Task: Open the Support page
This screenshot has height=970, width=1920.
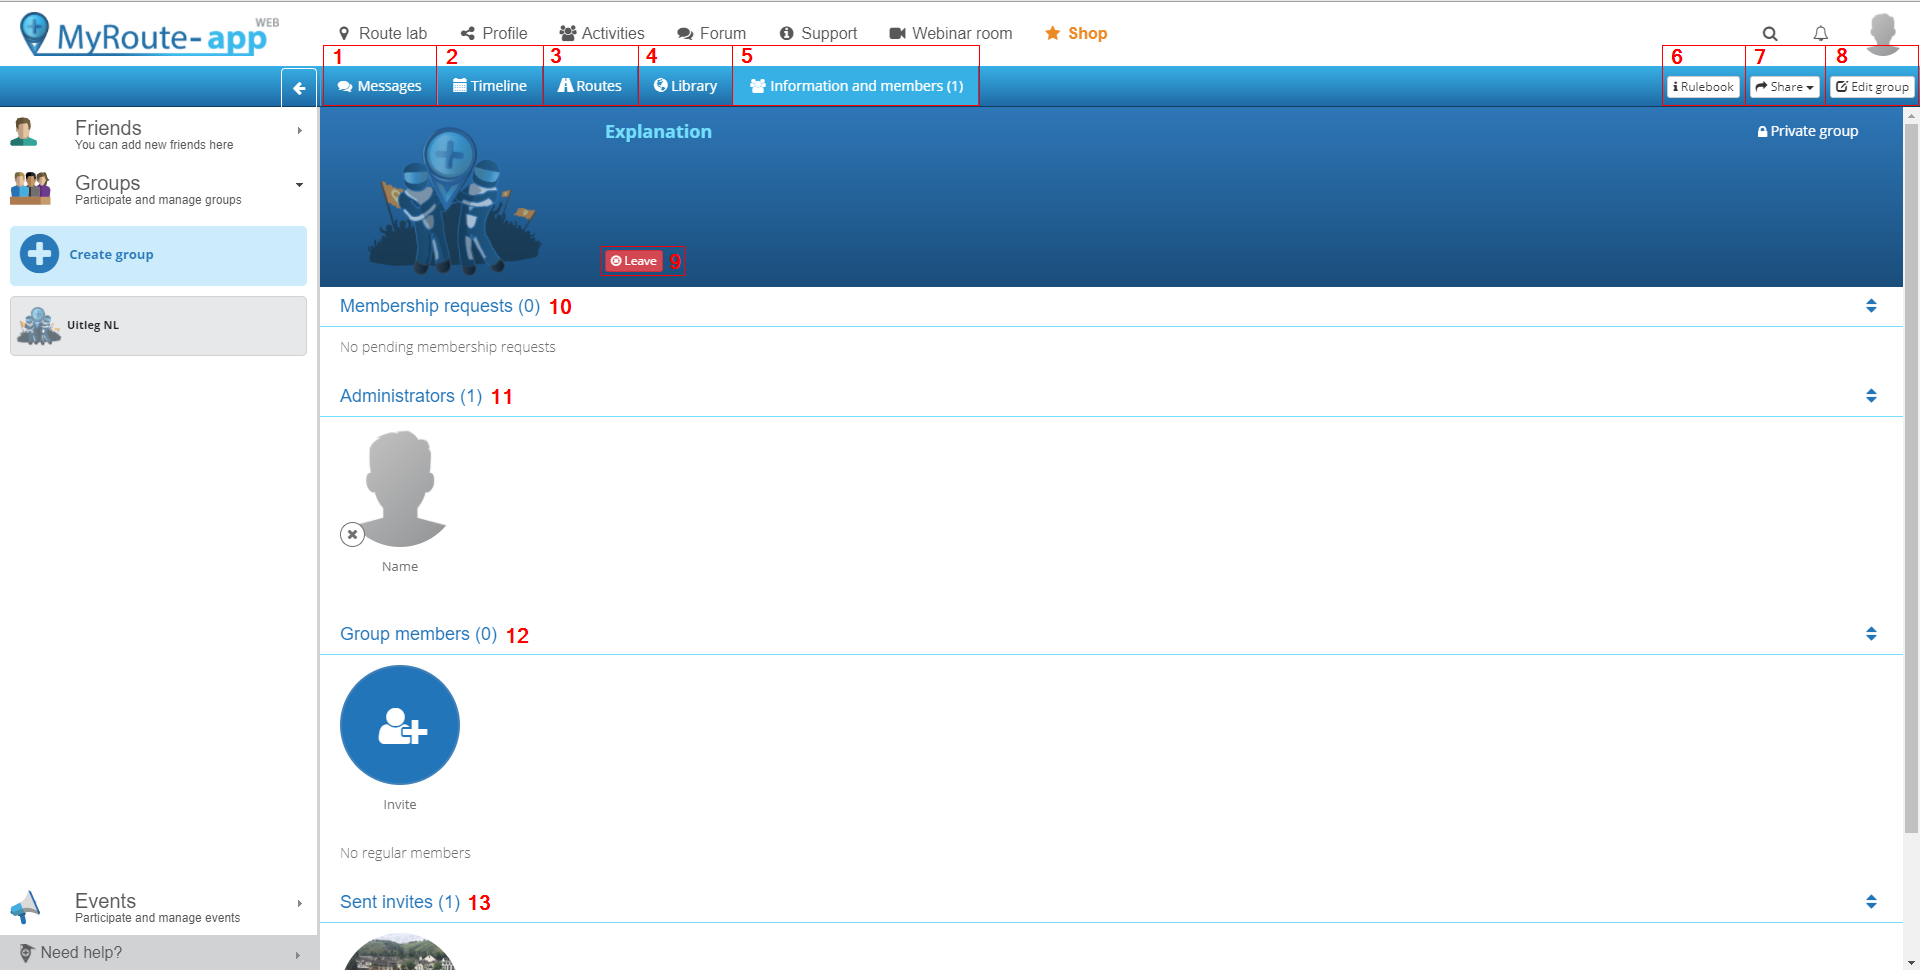Action: click(x=819, y=33)
